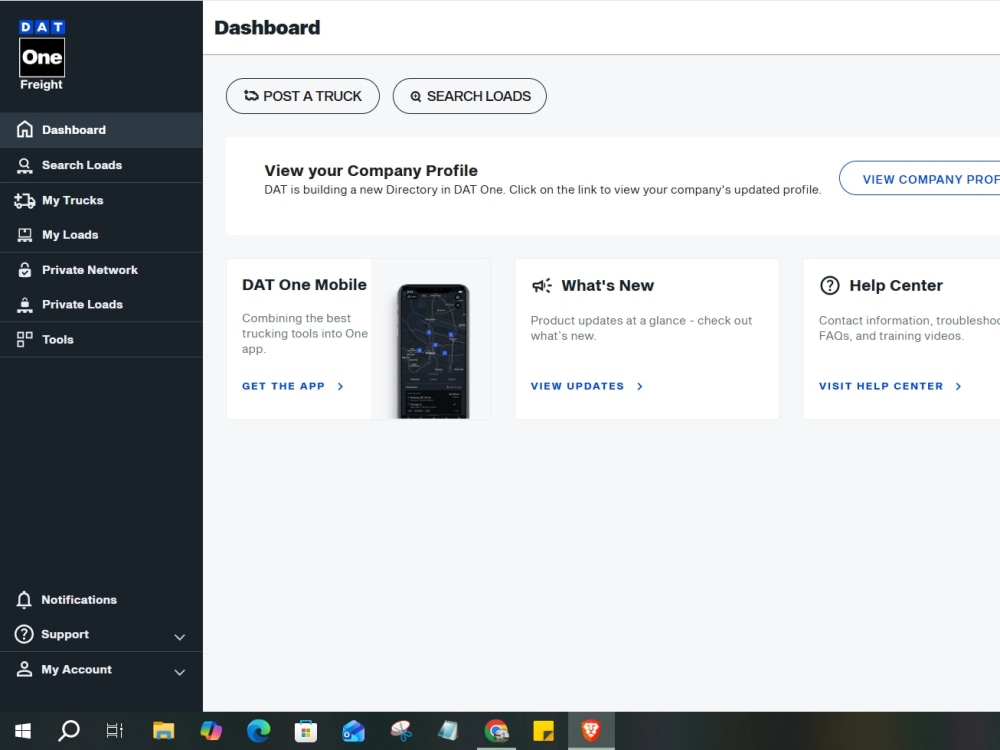The height and width of the screenshot is (750, 1000).
Task: Click the Help Center card title
Action: [x=895, y=286]
